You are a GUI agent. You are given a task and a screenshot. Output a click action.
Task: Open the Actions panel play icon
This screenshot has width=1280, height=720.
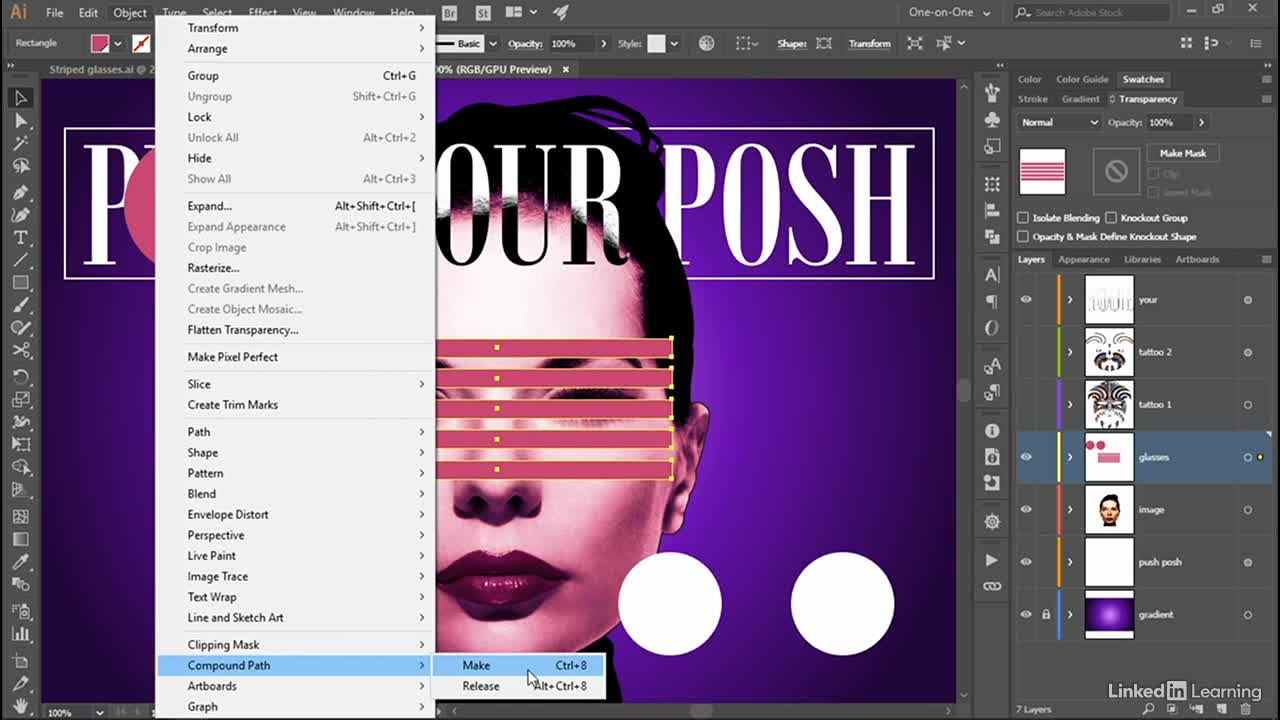point(992,561)
